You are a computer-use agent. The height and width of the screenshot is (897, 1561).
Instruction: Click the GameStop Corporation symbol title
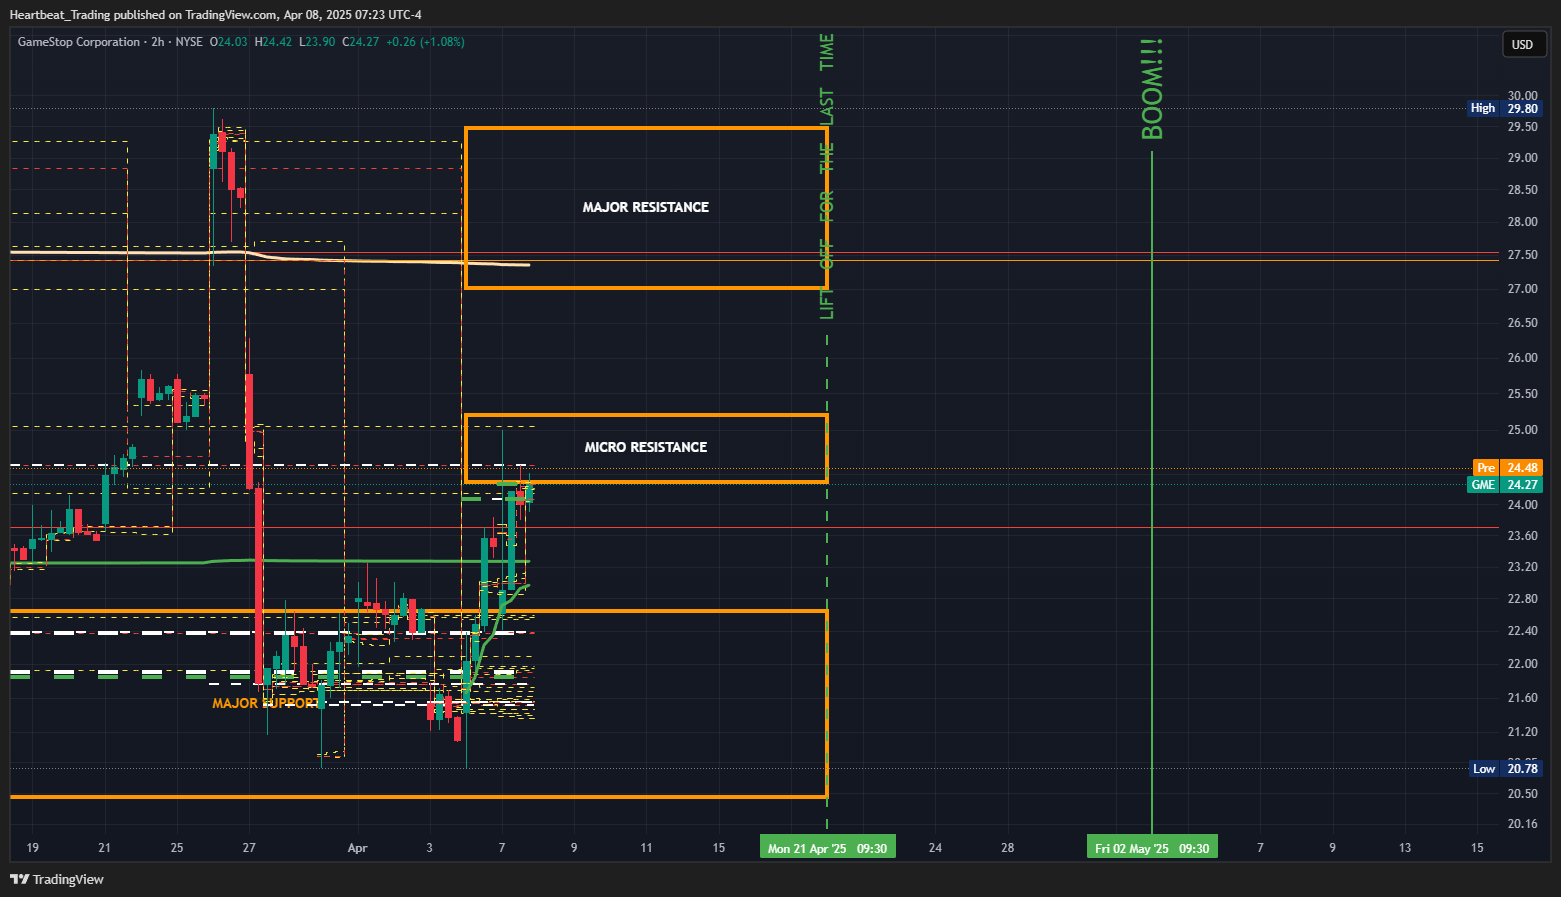[x=79, y=42]
